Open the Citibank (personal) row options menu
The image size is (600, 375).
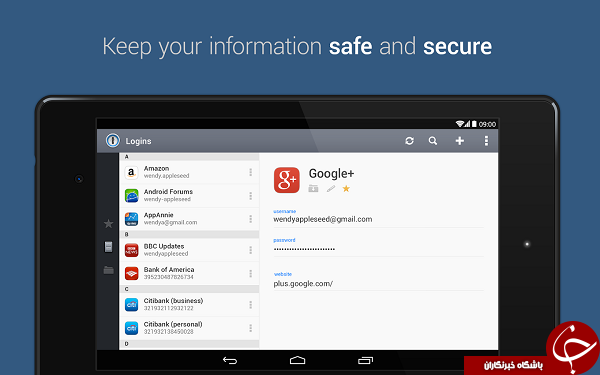click(251, 328)
